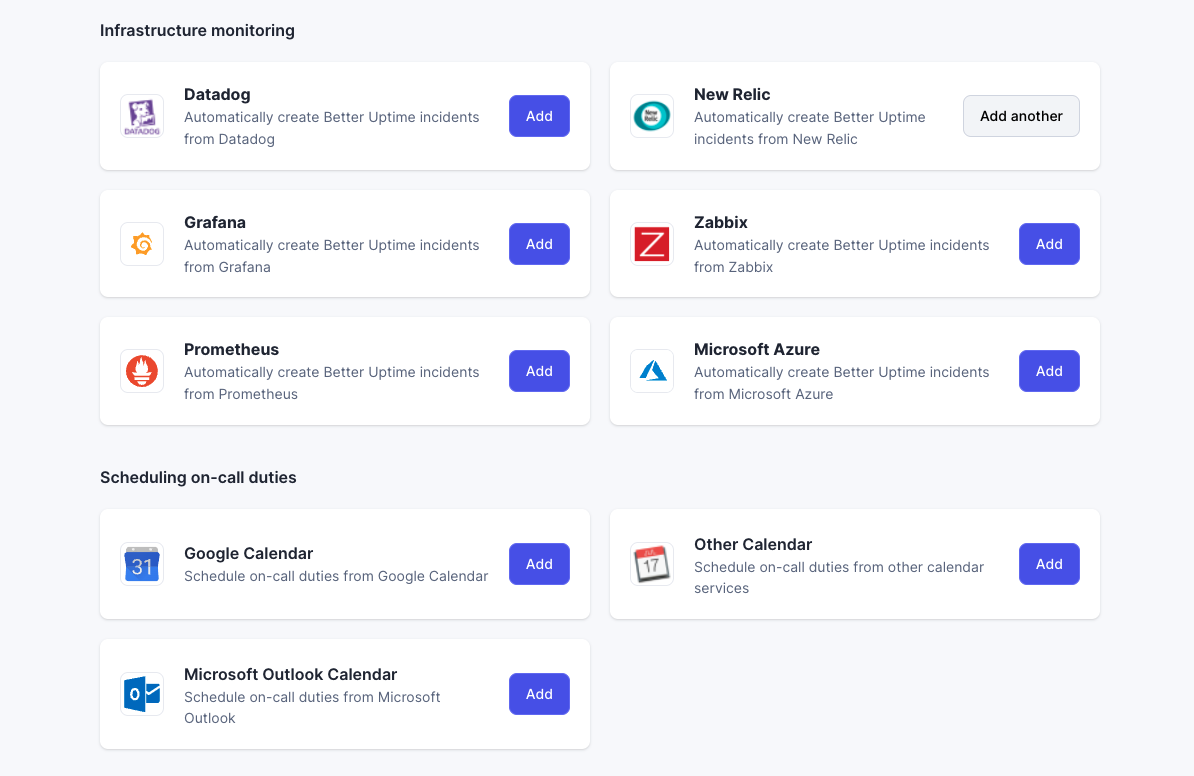Add the Zabbix integration
This screenshot has height=776, width=1194.
pyautogui.click(x=1049, y=243)
